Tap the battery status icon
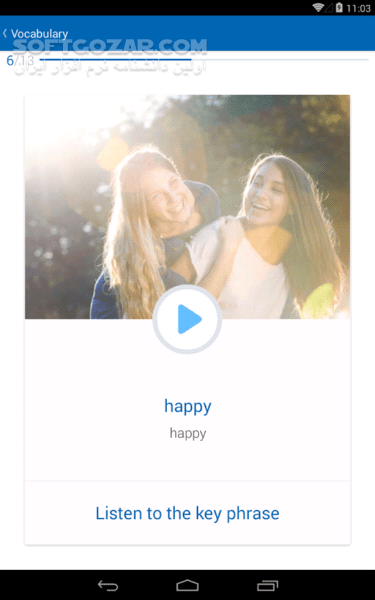The width and height of the screenshot is (375, 600). (339, 8)
